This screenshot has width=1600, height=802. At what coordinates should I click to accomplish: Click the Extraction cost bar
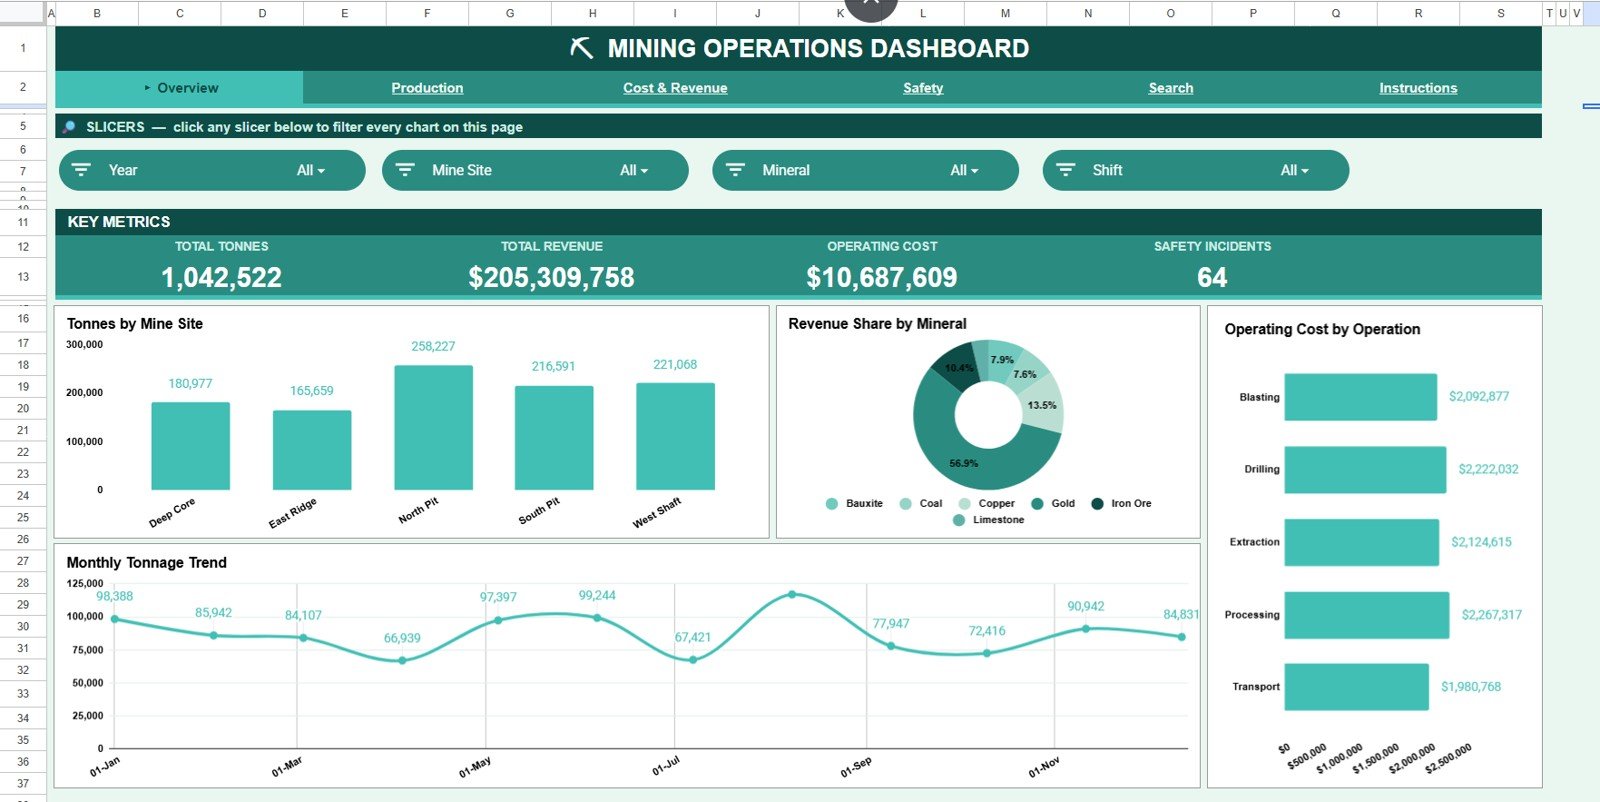pyautogui.click(x=1362, y=542)
